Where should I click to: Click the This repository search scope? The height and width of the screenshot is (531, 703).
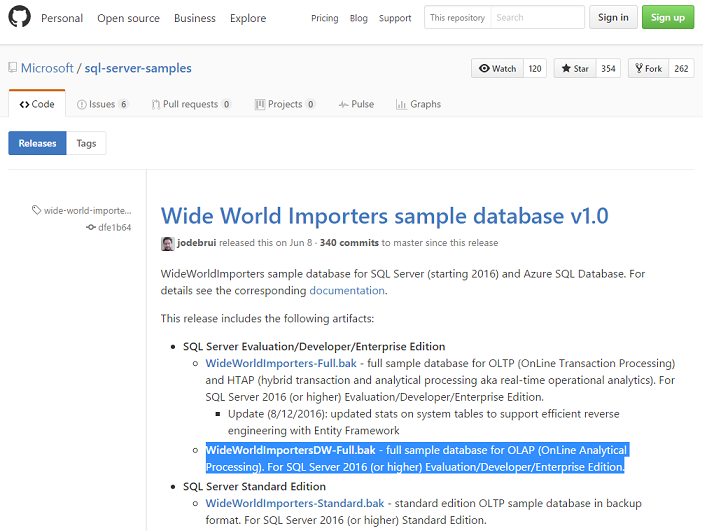click(457, 17)
